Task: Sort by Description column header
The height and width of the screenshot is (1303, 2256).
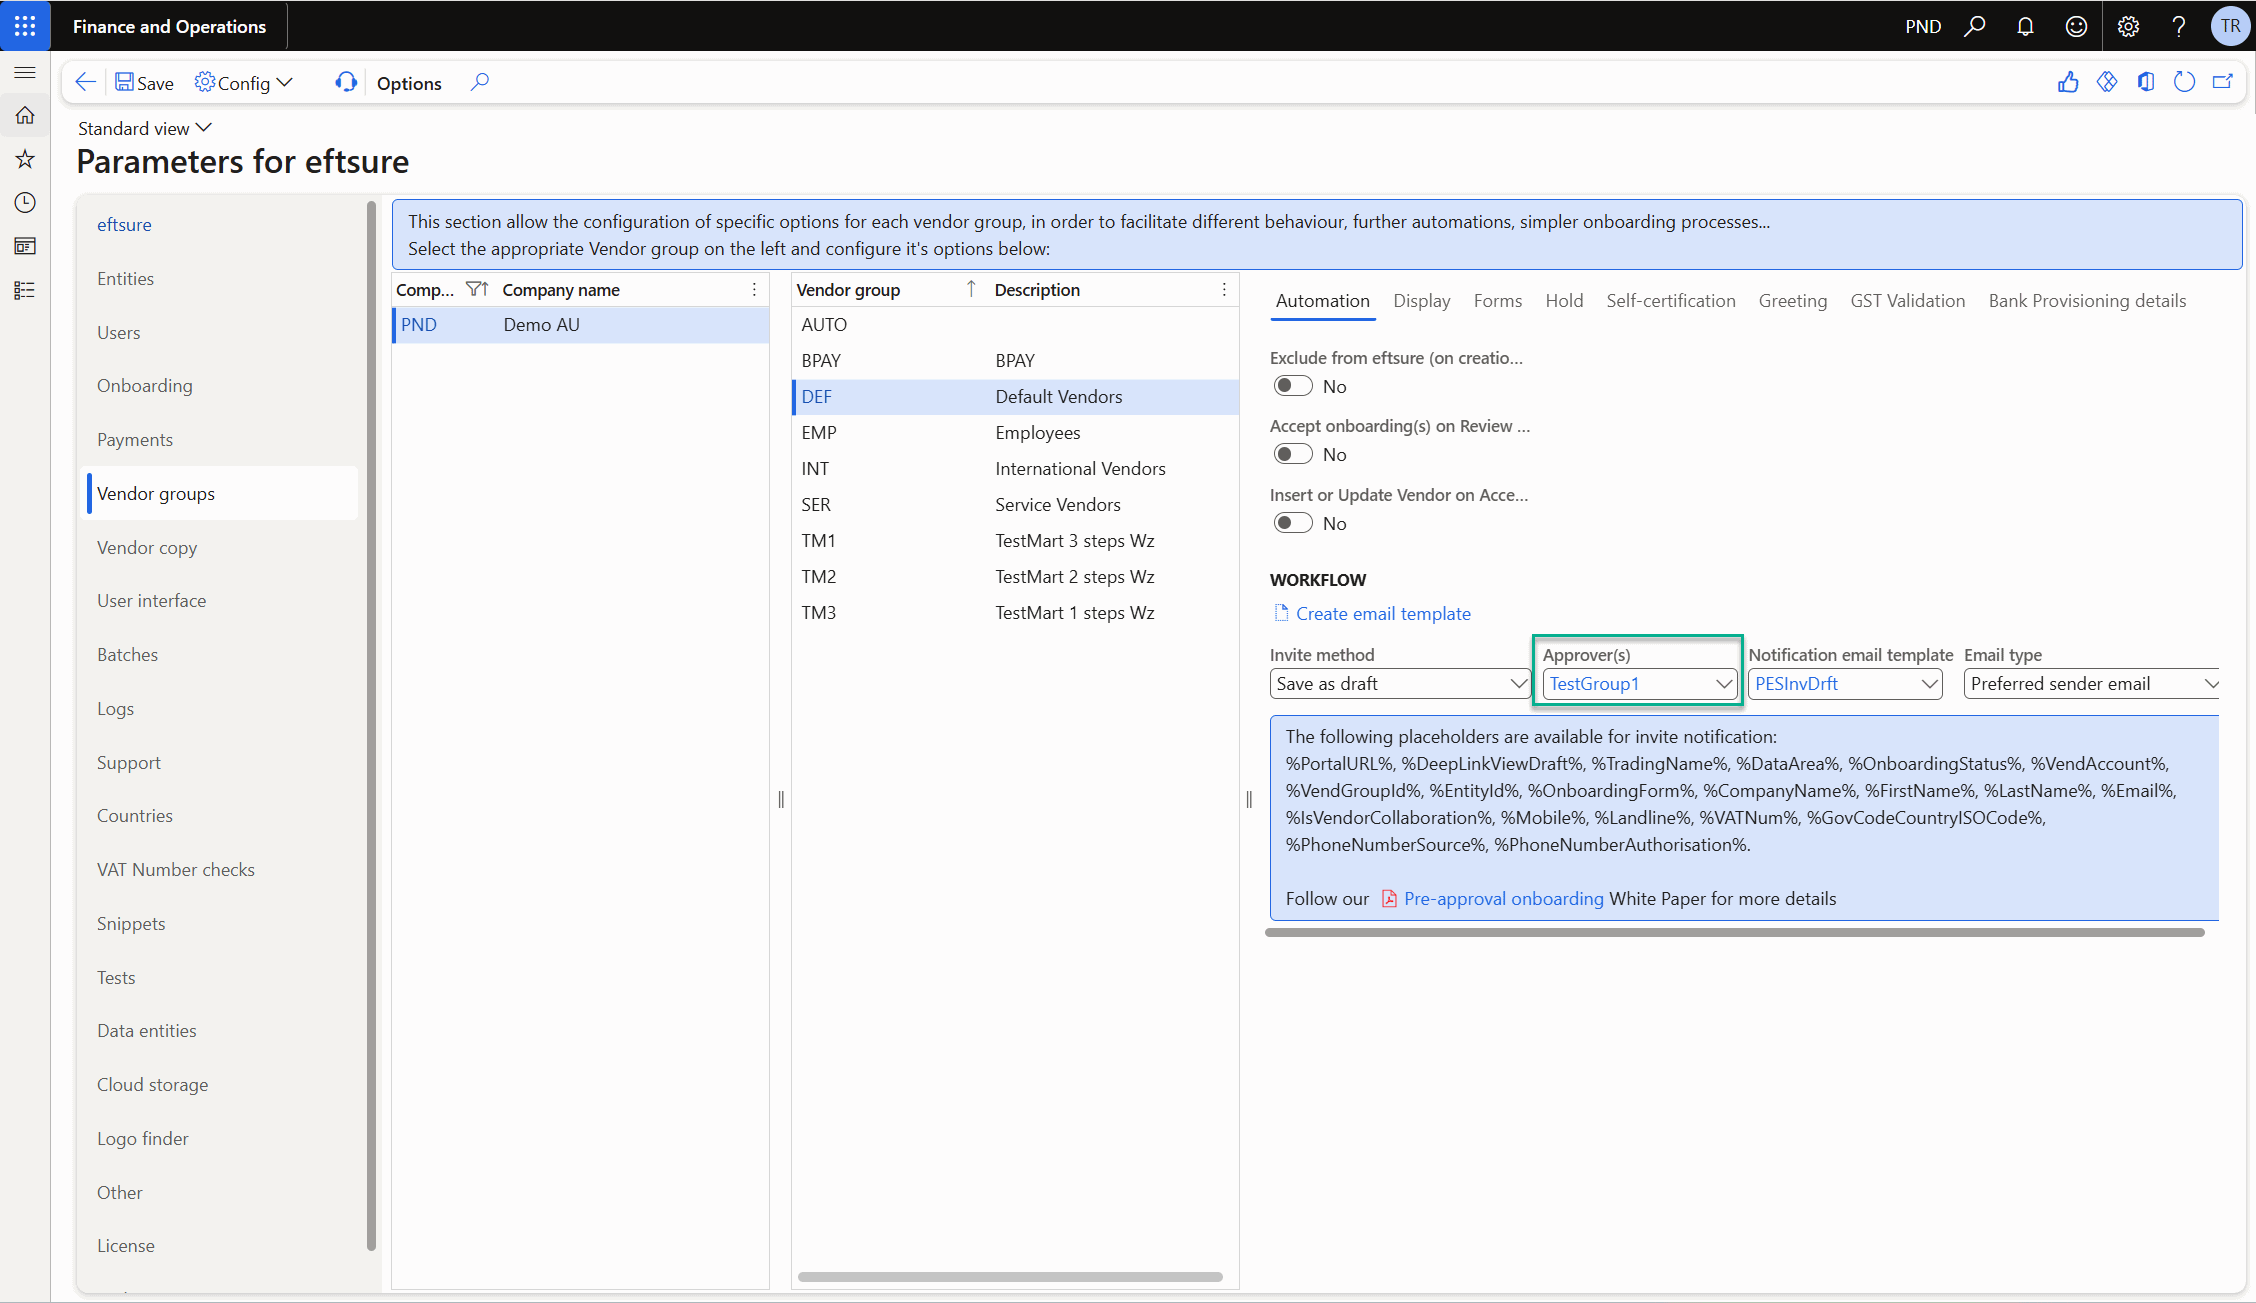Action: (1037, 290)
